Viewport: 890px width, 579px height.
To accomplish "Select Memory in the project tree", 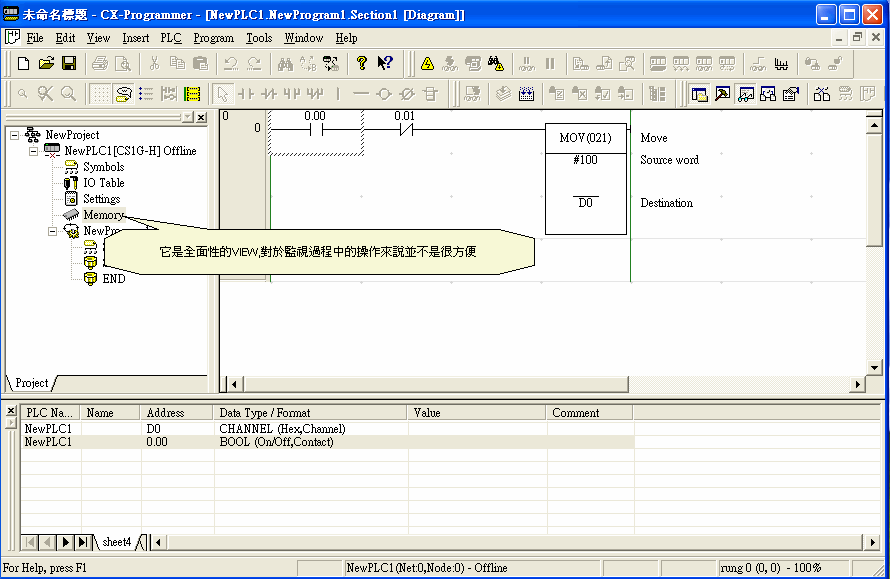I will coord(103,215).
